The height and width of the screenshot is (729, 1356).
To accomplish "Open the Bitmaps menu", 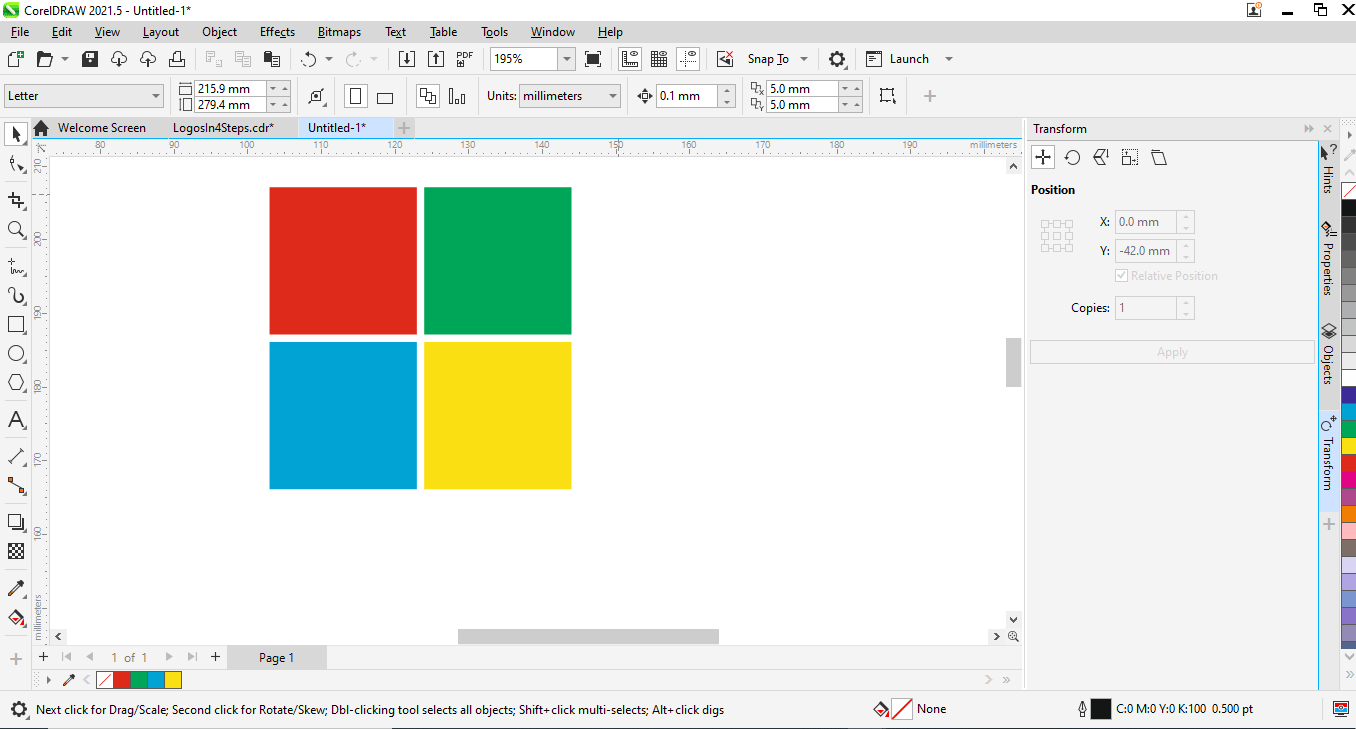I will pyautogui.click(x=339, y=32).
